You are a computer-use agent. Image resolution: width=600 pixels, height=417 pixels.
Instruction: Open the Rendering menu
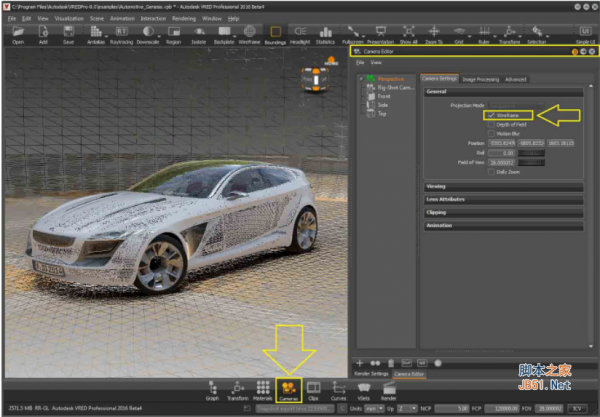tap(183, 18)
